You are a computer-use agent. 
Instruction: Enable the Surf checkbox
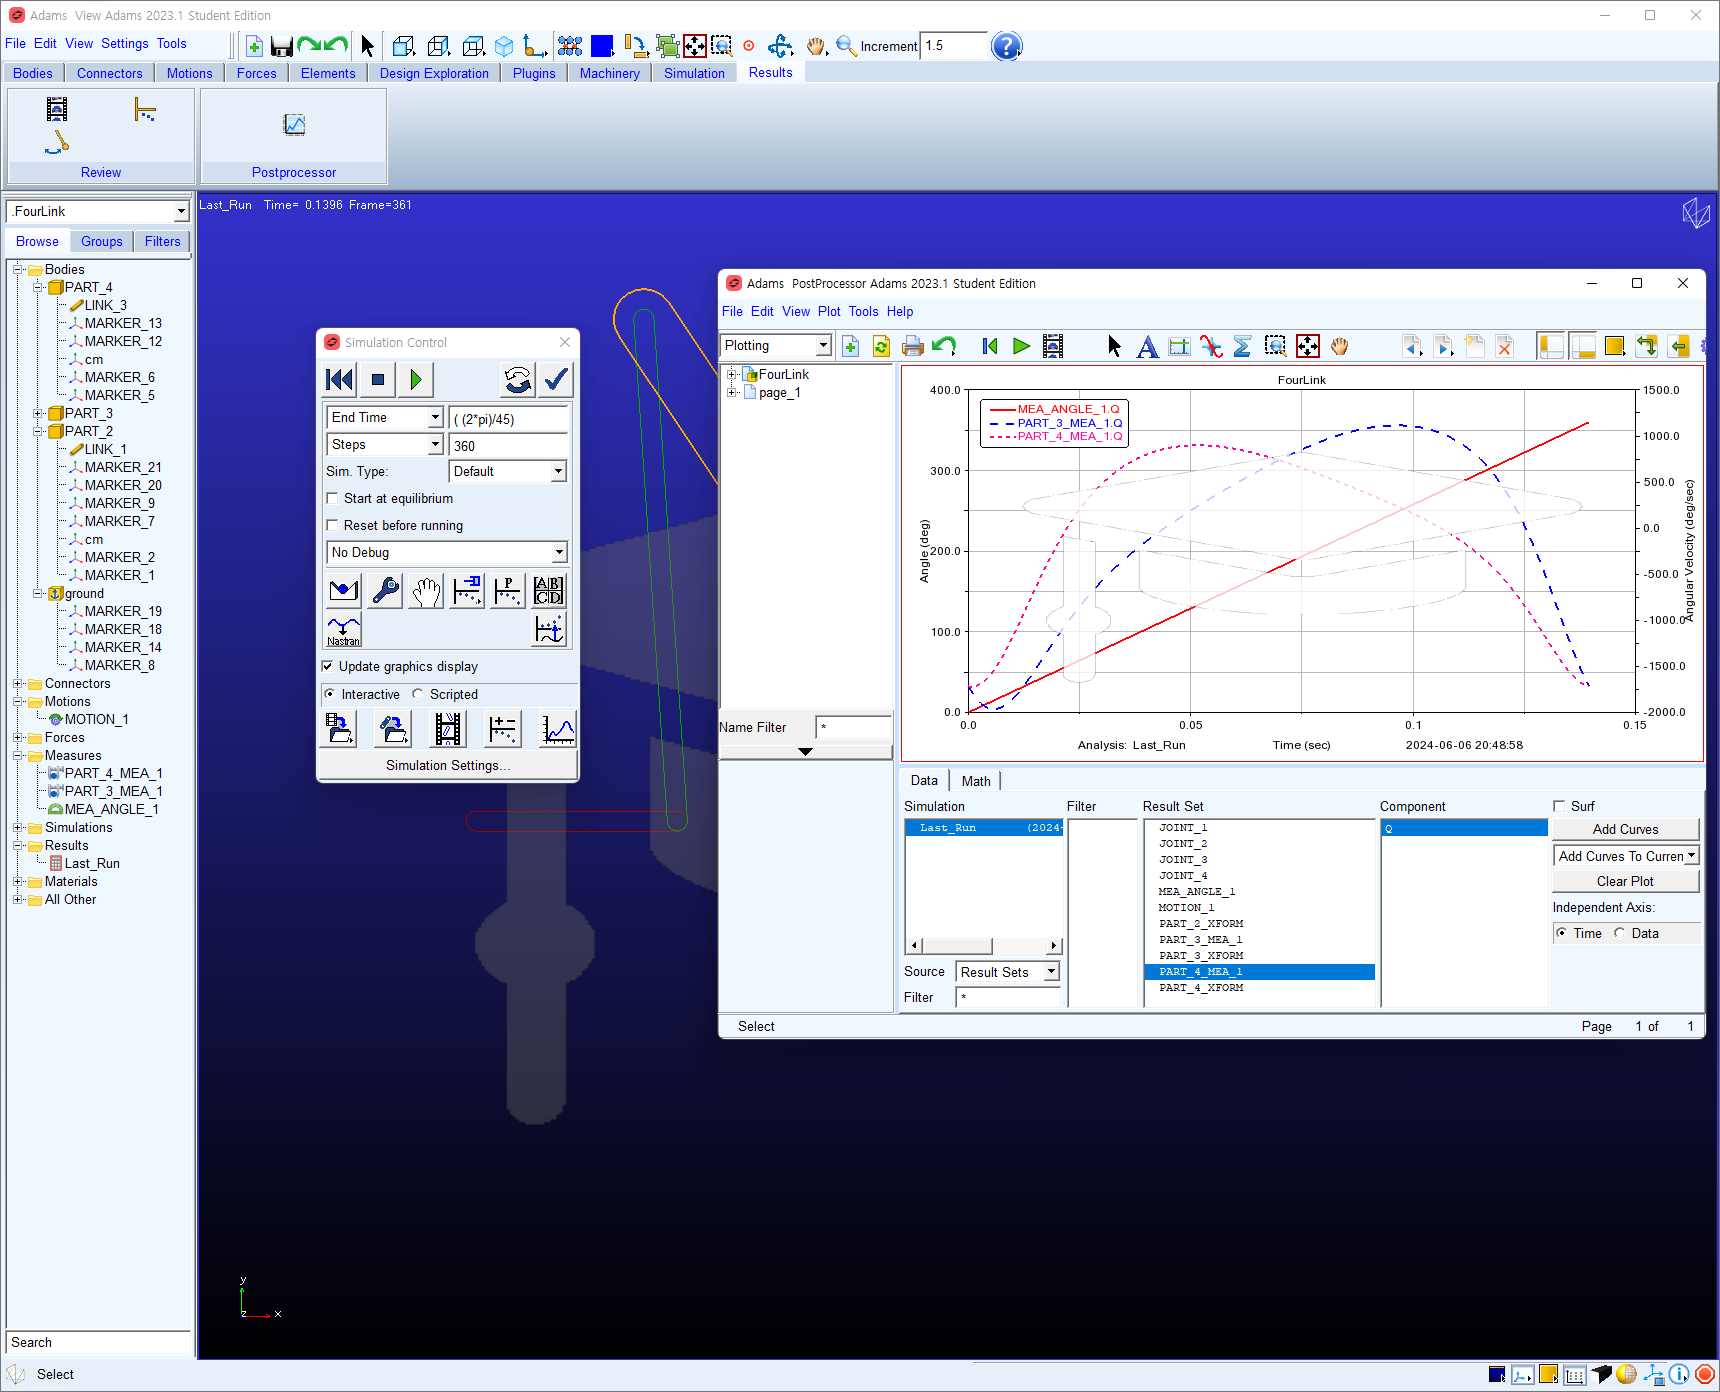1558,806
